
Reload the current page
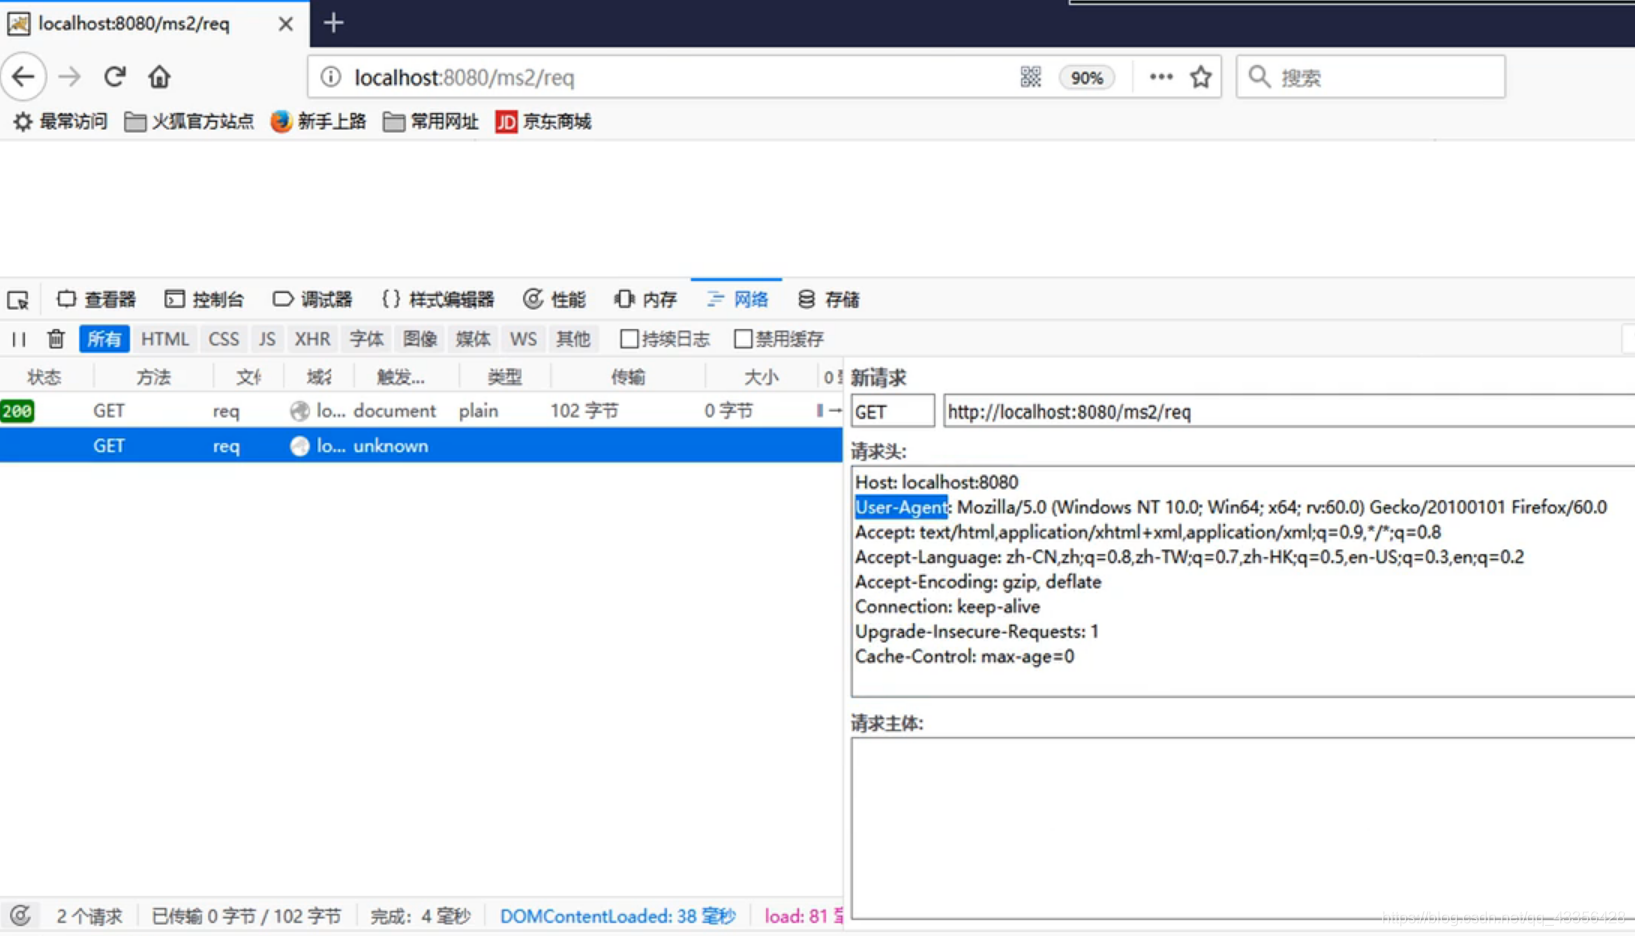114,77
